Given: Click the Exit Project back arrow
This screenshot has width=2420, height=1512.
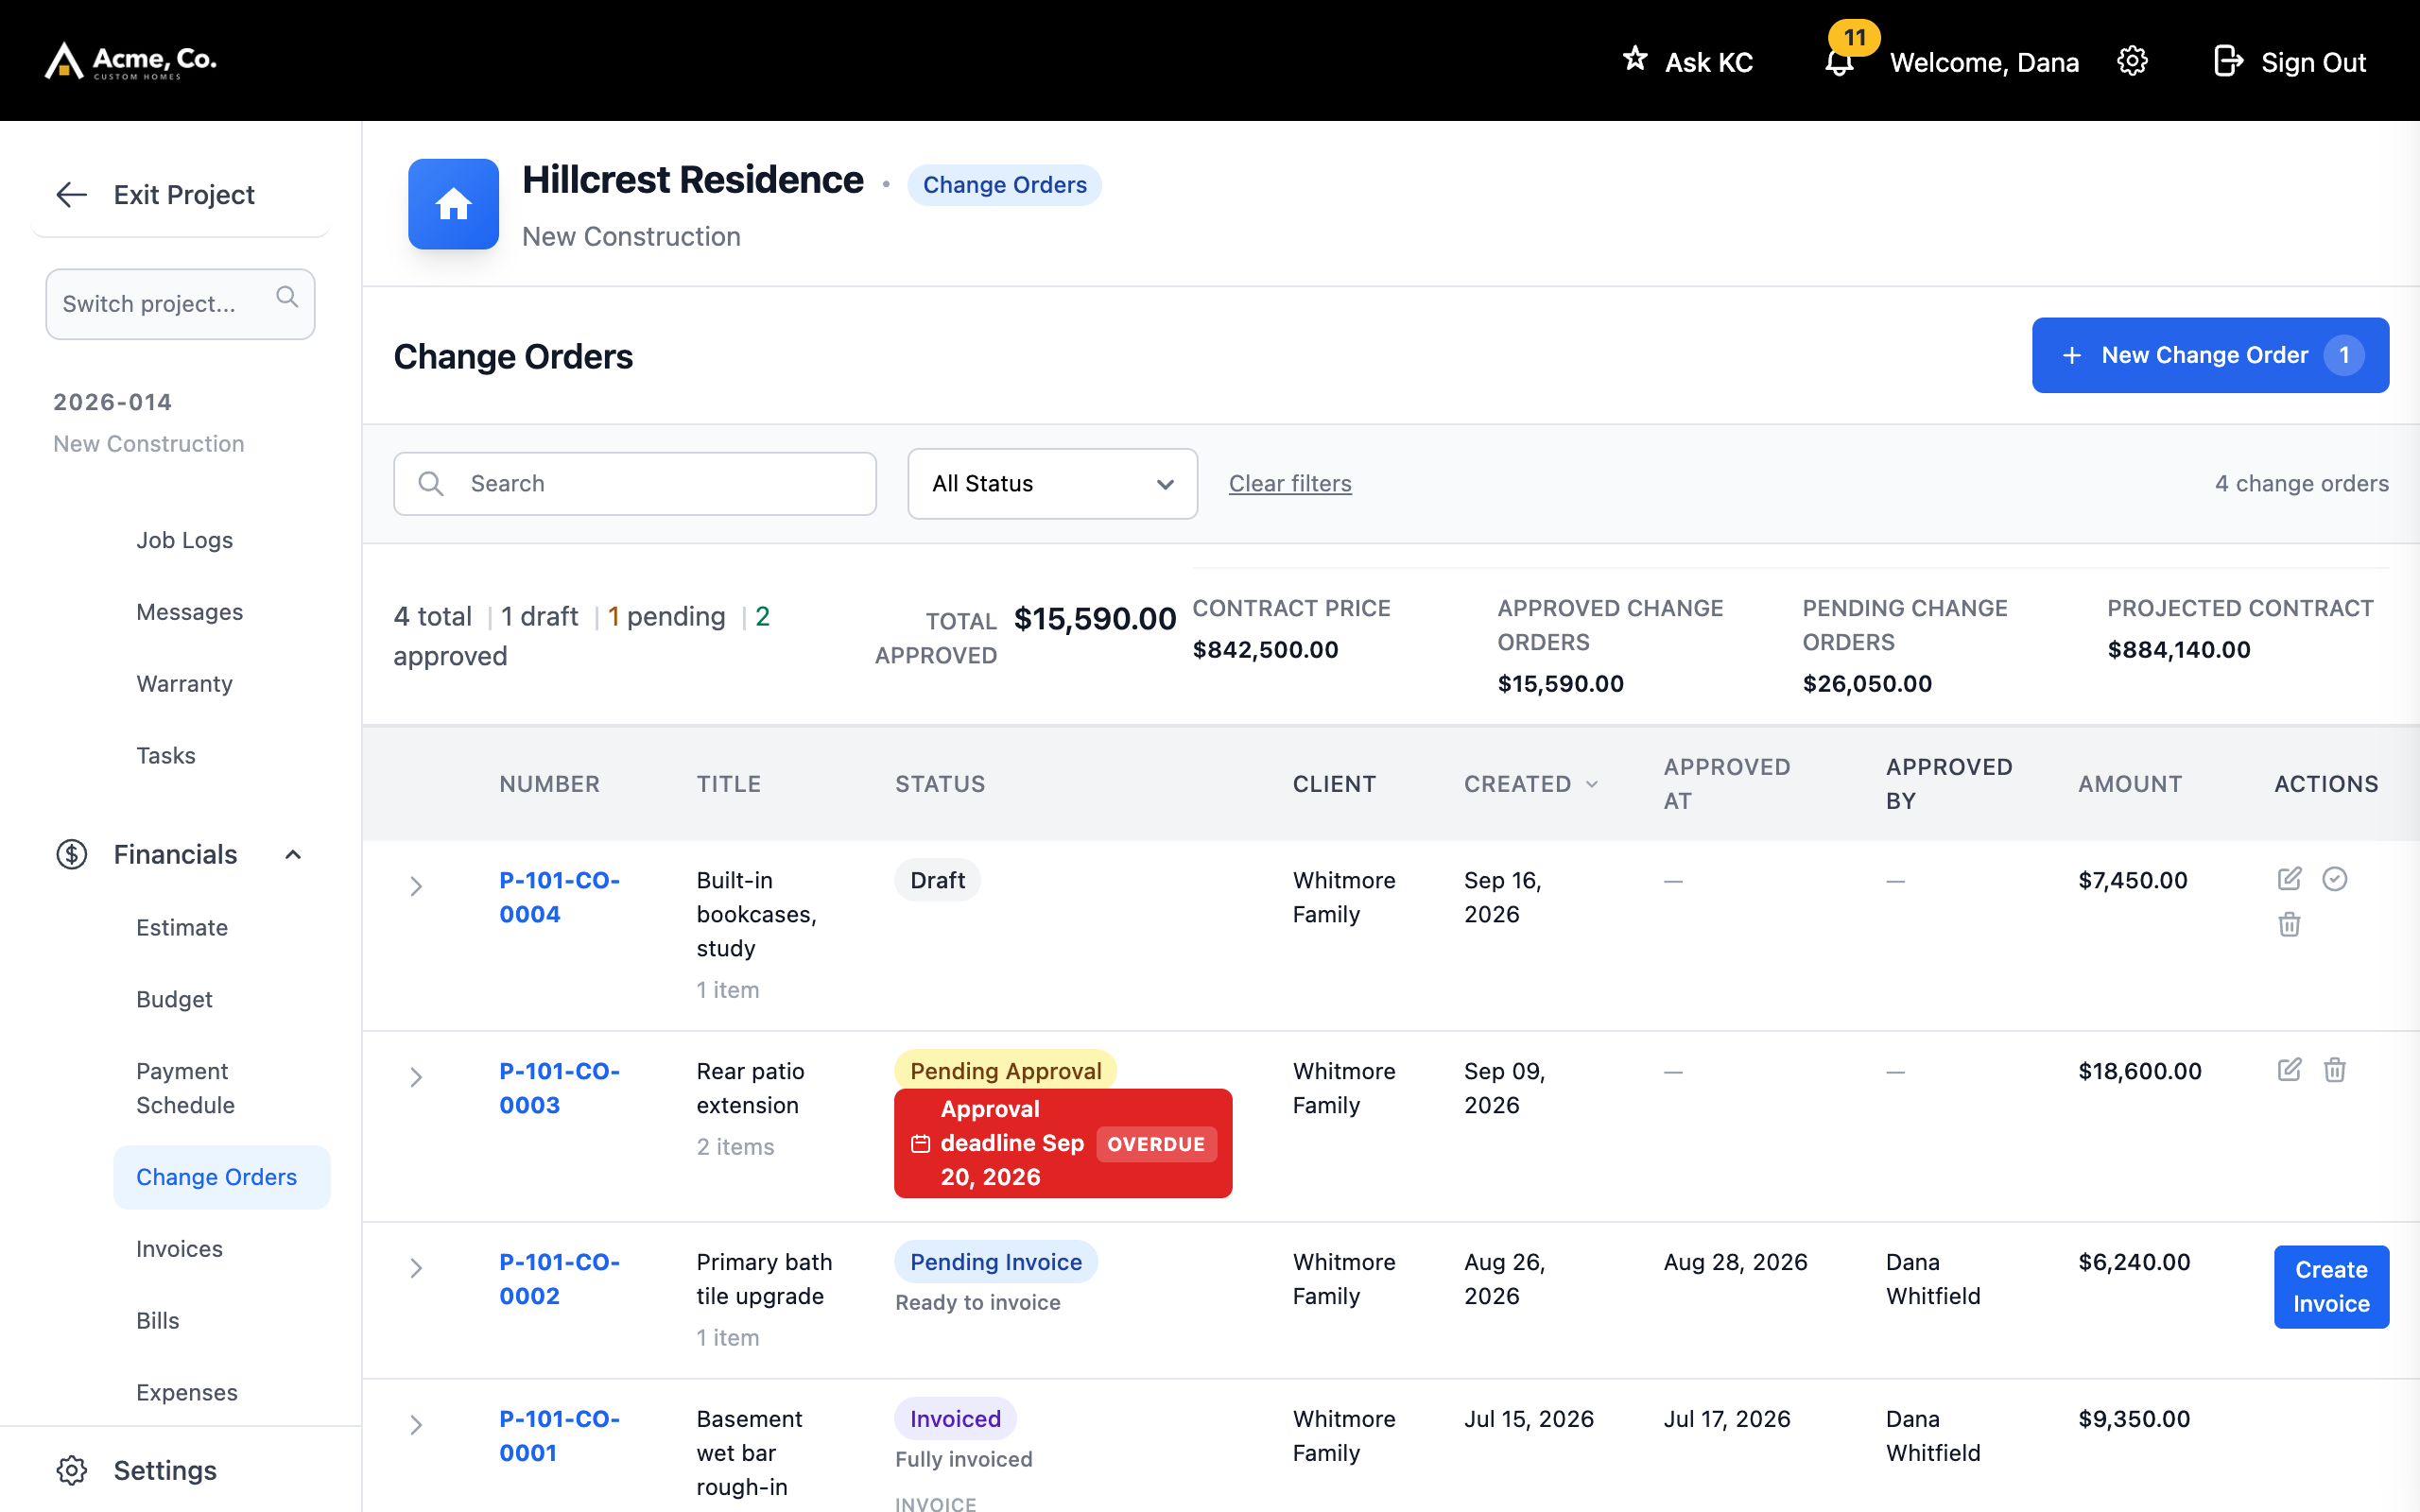Looking at the screenshot, I should point(72,194).
